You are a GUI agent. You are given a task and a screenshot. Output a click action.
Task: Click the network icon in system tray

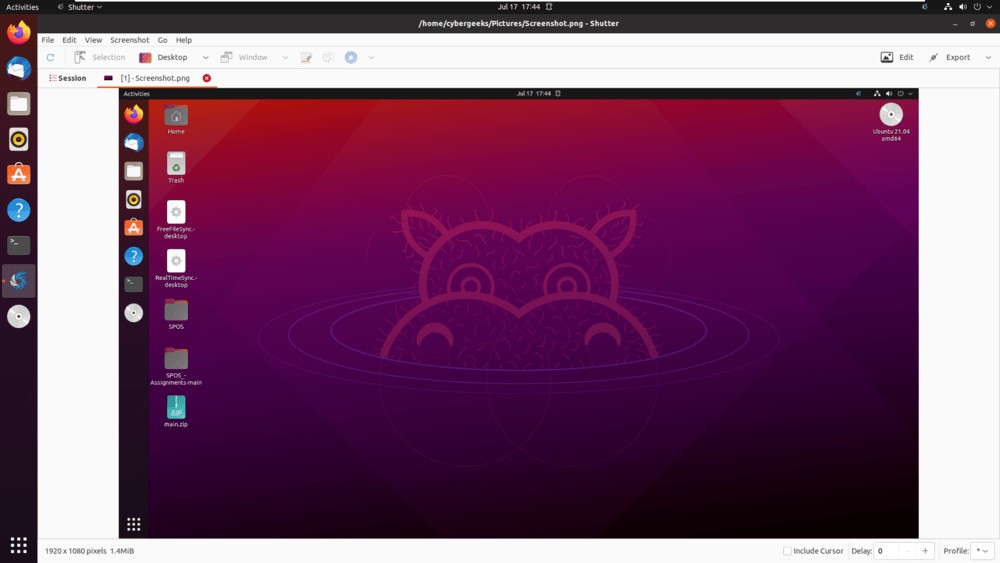point(948,7)
